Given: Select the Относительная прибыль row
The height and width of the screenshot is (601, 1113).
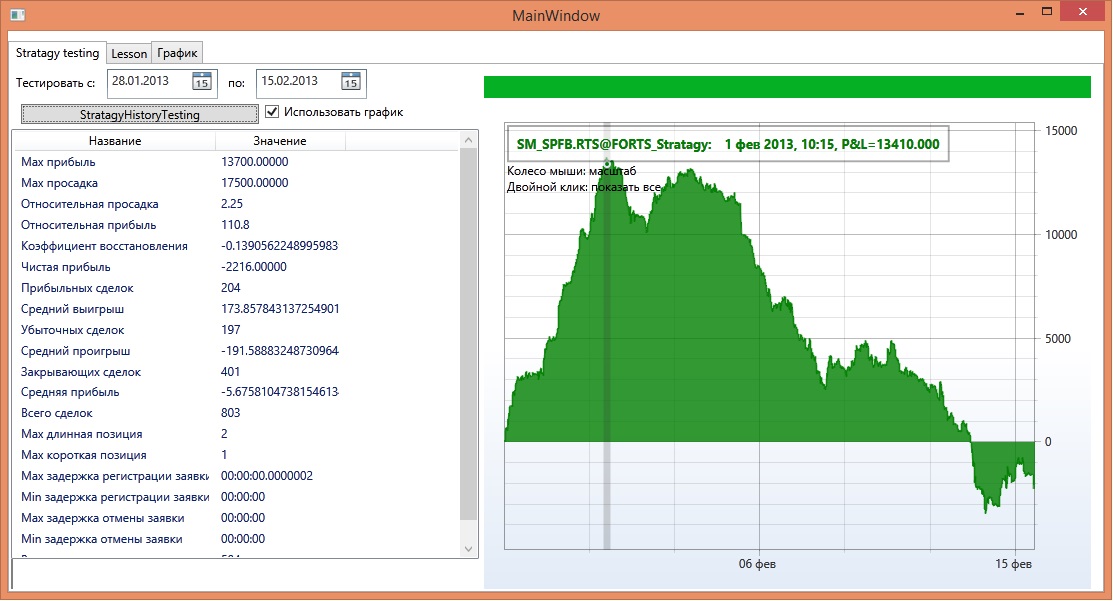Looking at the screenshot, I should tap(236, 225).
